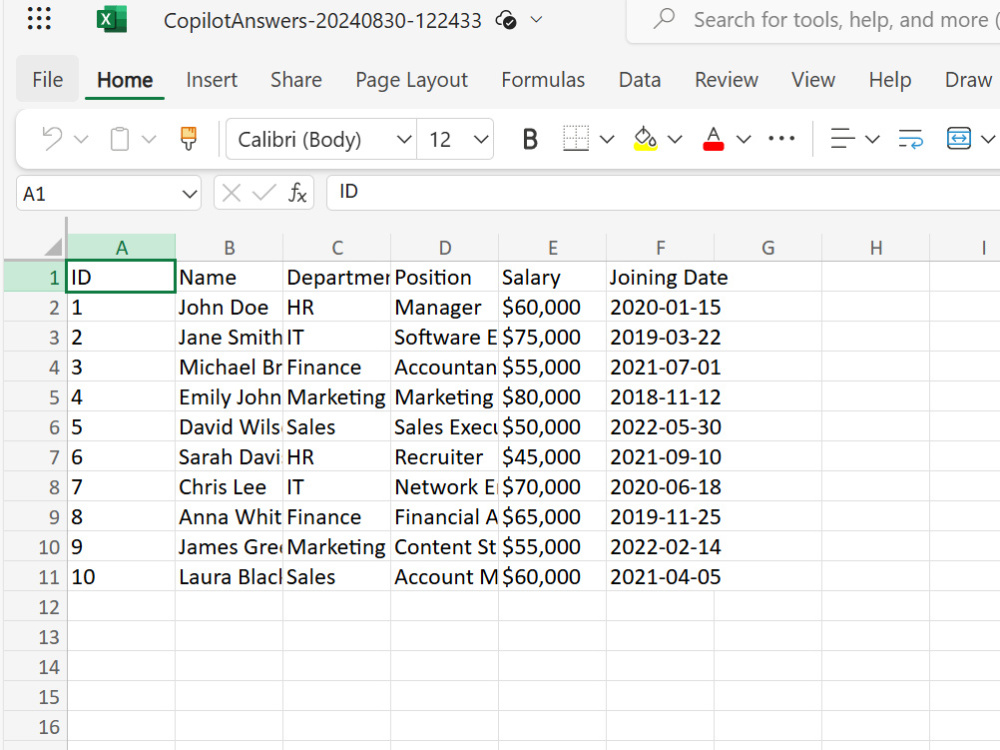
Task: Select the Salary header cell
Action: (552, 277)
